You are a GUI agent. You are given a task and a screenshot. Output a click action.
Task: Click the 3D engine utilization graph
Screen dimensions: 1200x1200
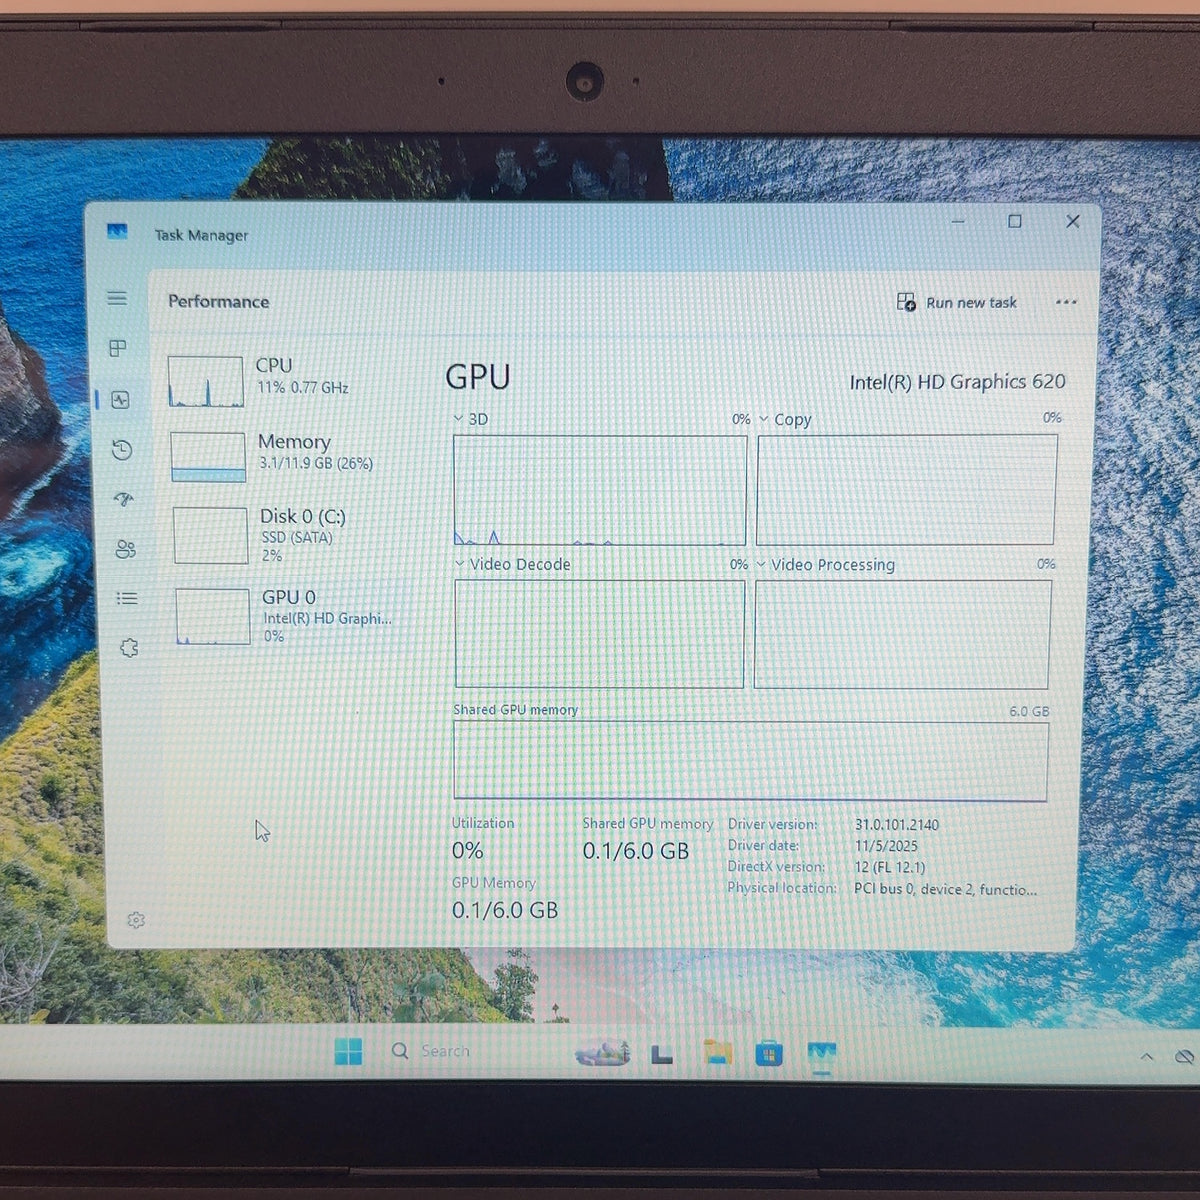coord(600,490)
